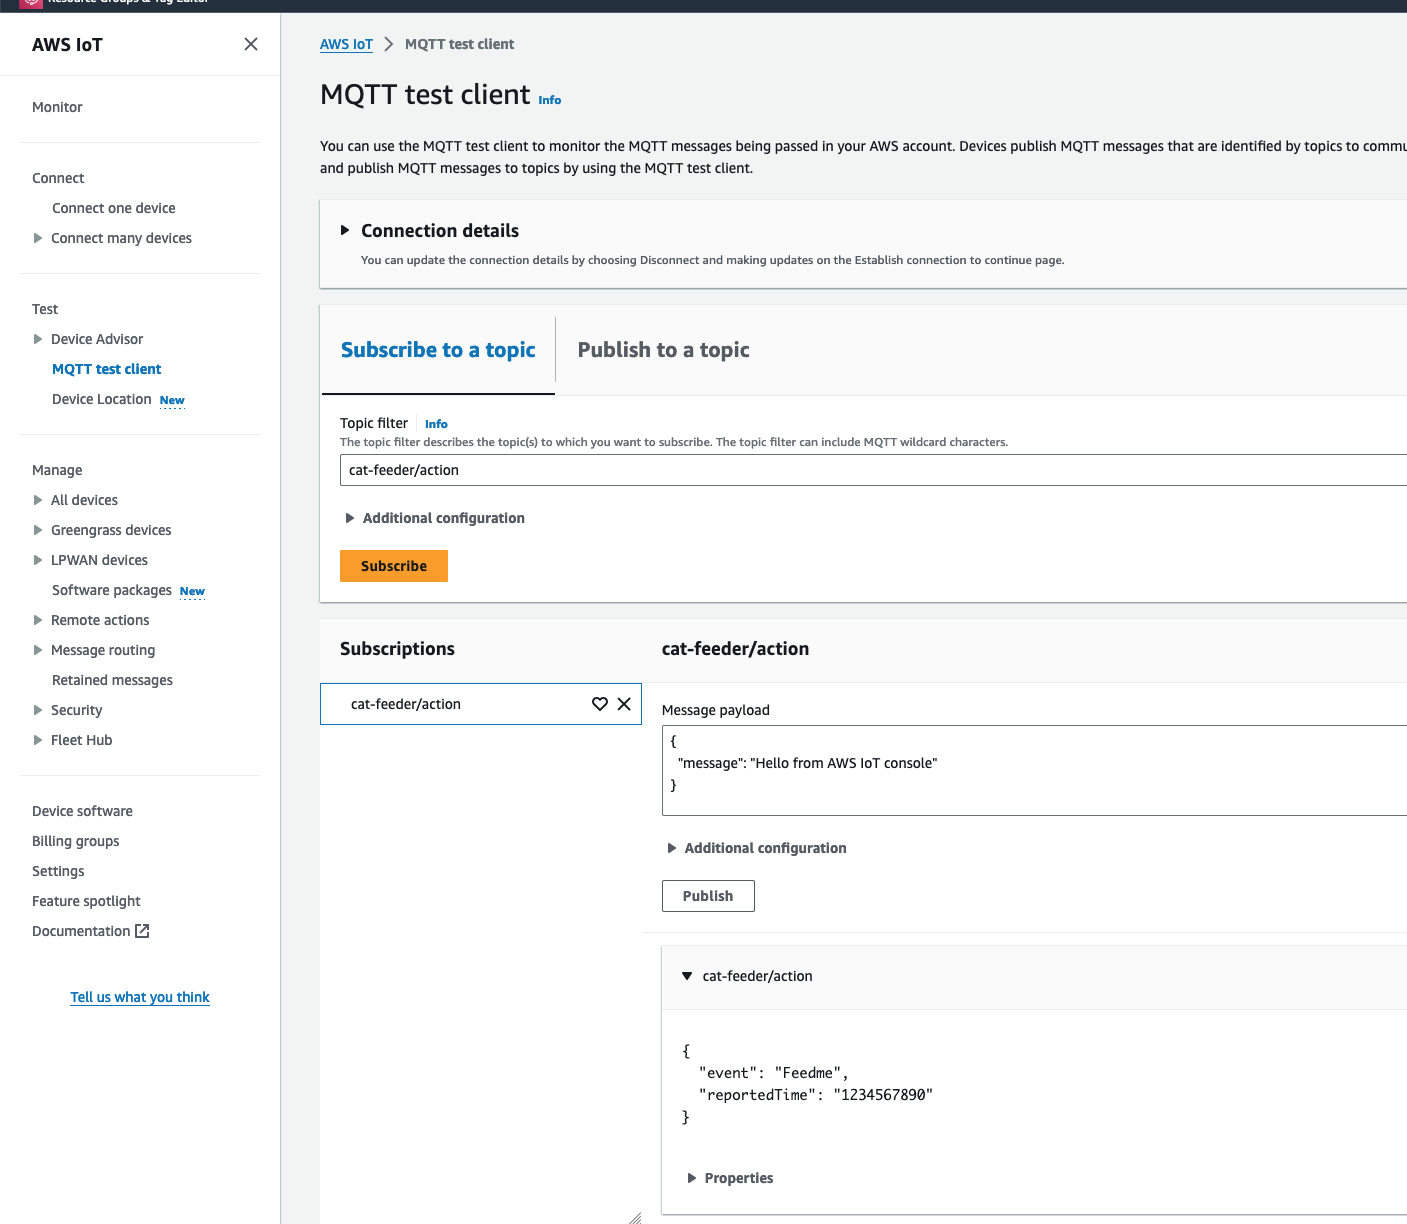Open Info link beside Topic filter
This screenshot has height=1224, width=1407.
click(436, 424)
